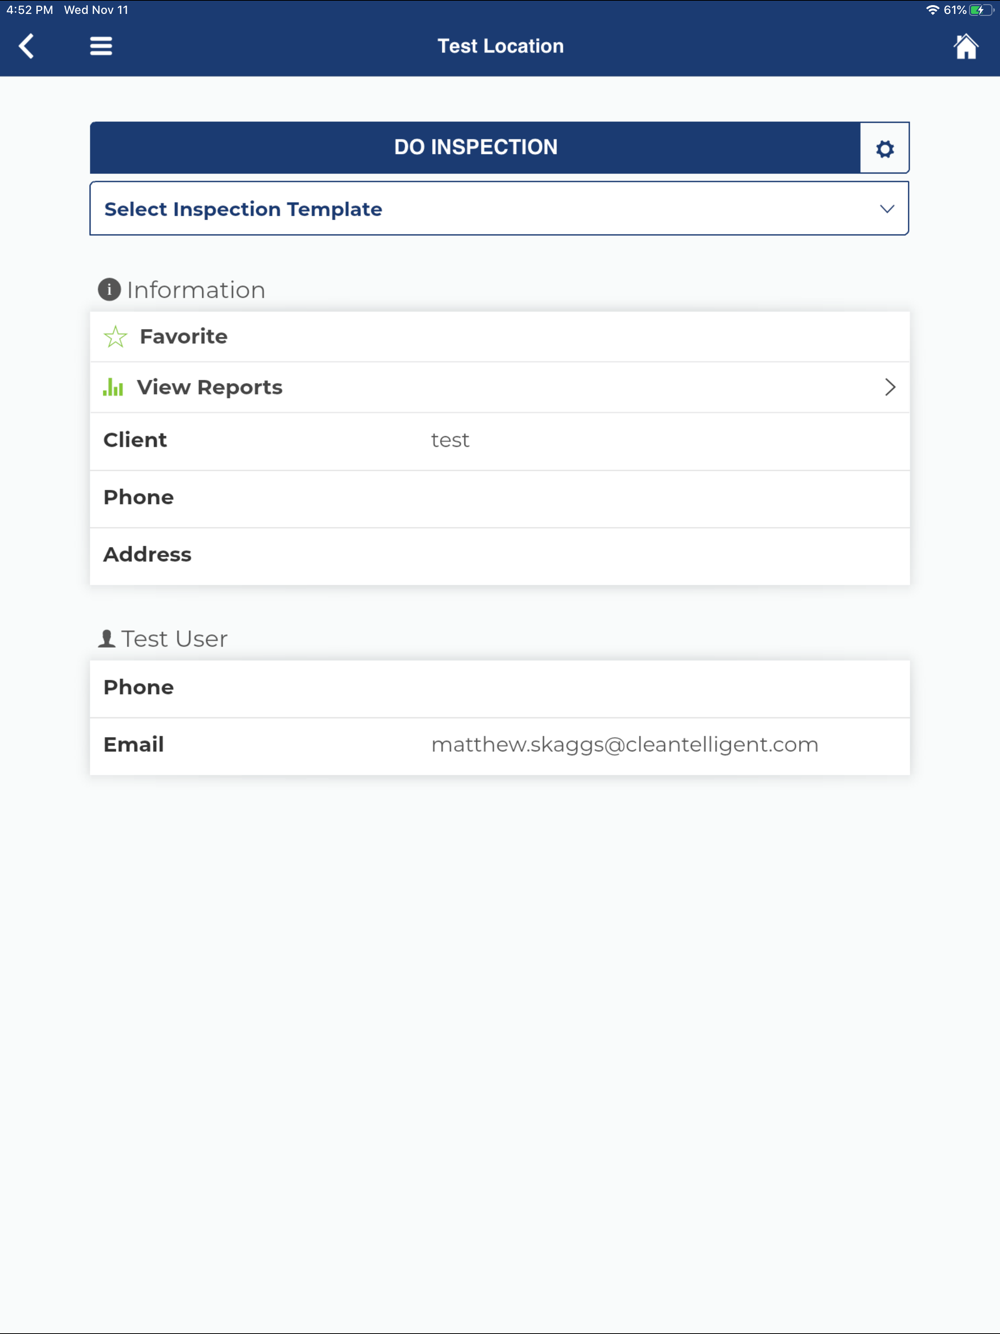Tap the Test User person icon
Viewport: 1000px width, 1334px height.
coord(107,638)
